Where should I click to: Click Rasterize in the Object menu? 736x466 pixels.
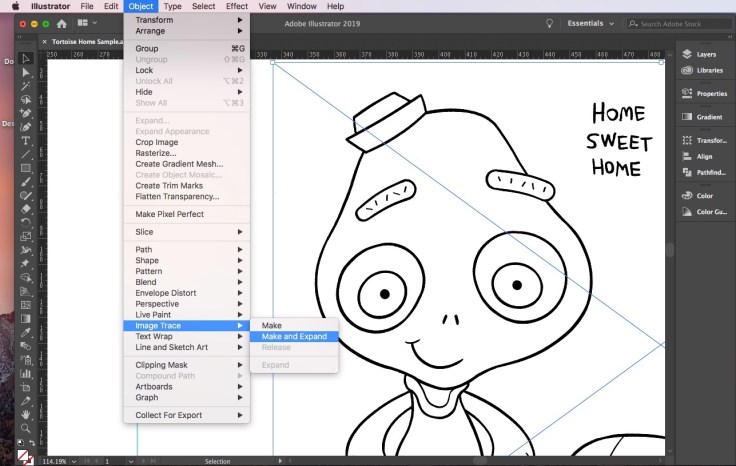157,153
